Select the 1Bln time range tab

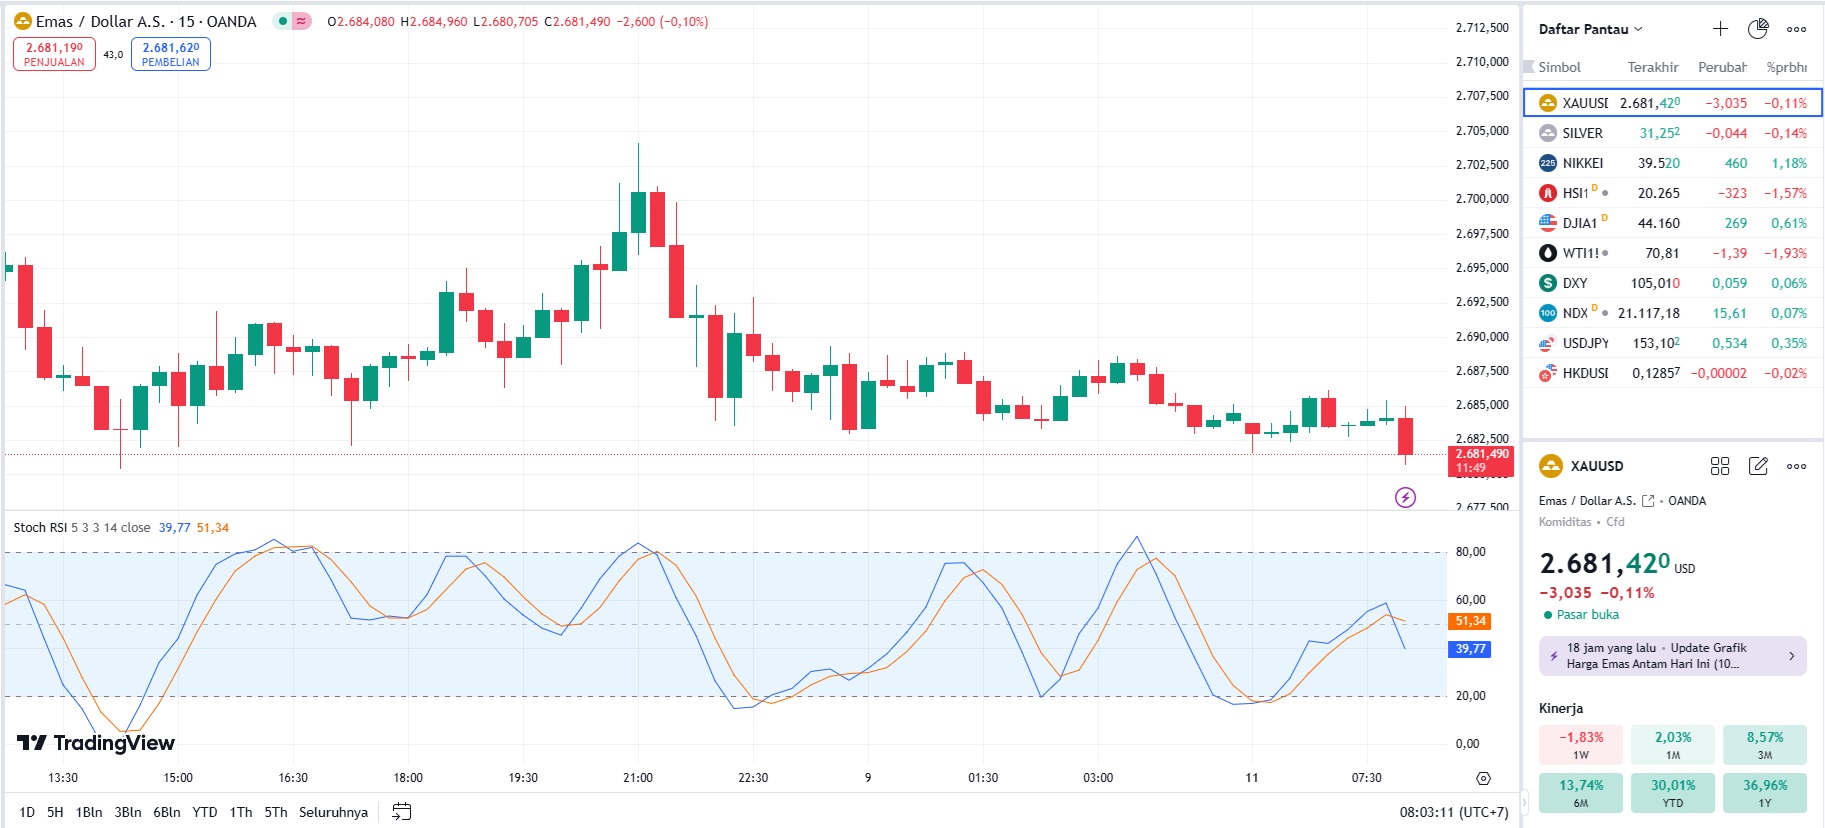[x=89, y=812]
